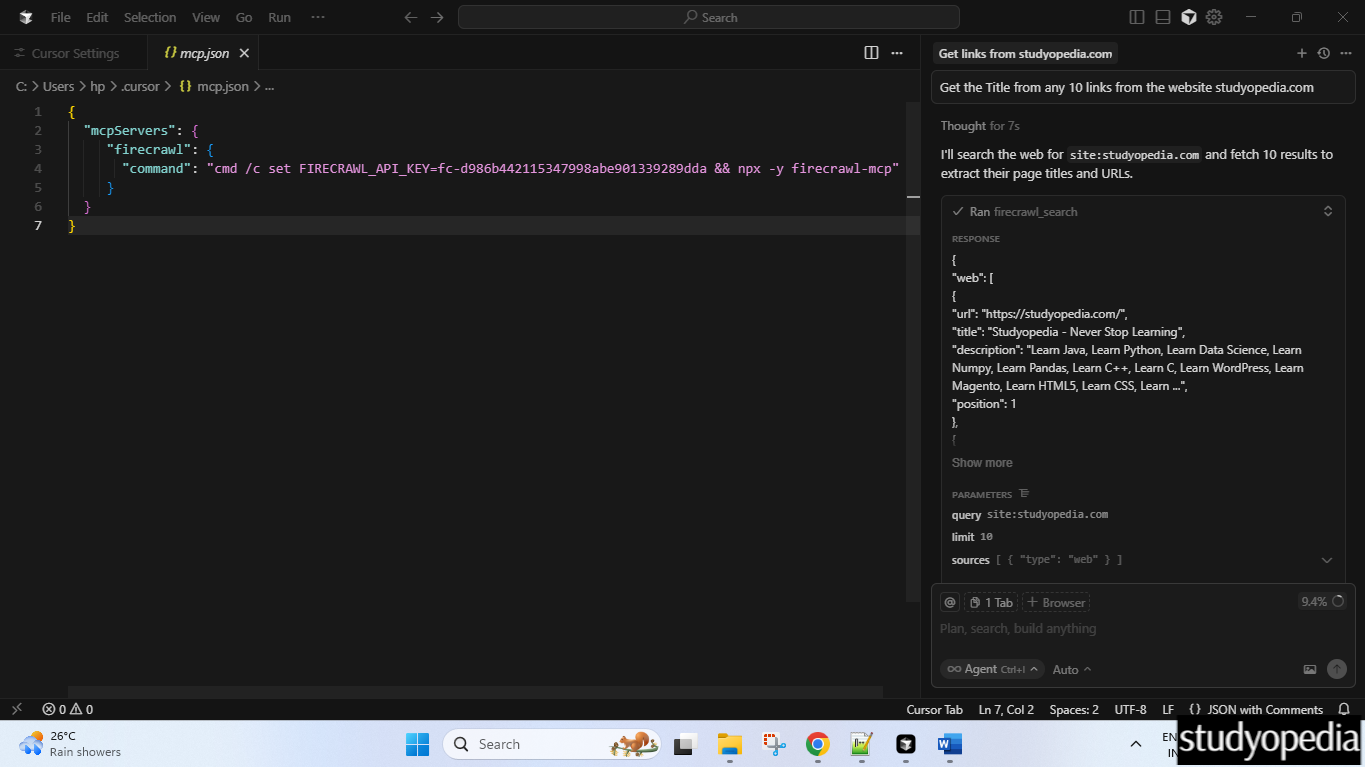
Task: Click the 9.4% context usage indicator
Action: [x=1322, y=601]
